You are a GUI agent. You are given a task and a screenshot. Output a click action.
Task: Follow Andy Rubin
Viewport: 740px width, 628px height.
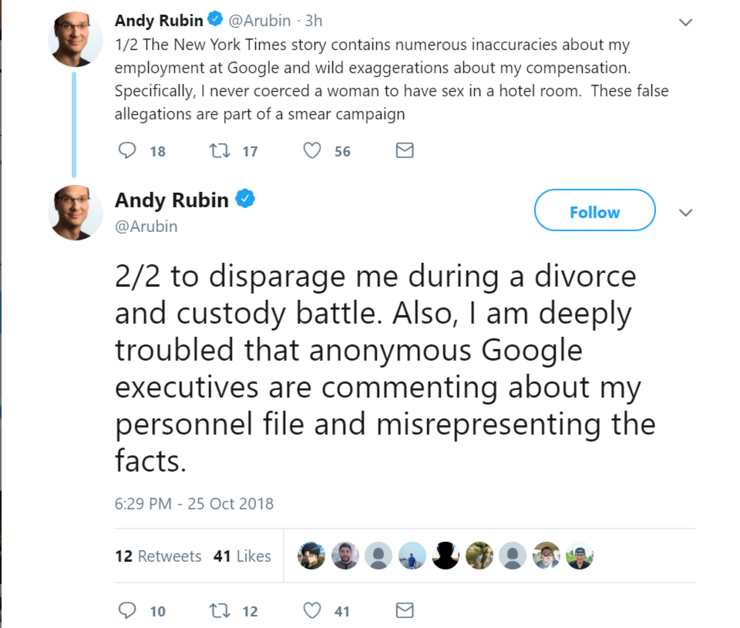click(x=594, y=212)
